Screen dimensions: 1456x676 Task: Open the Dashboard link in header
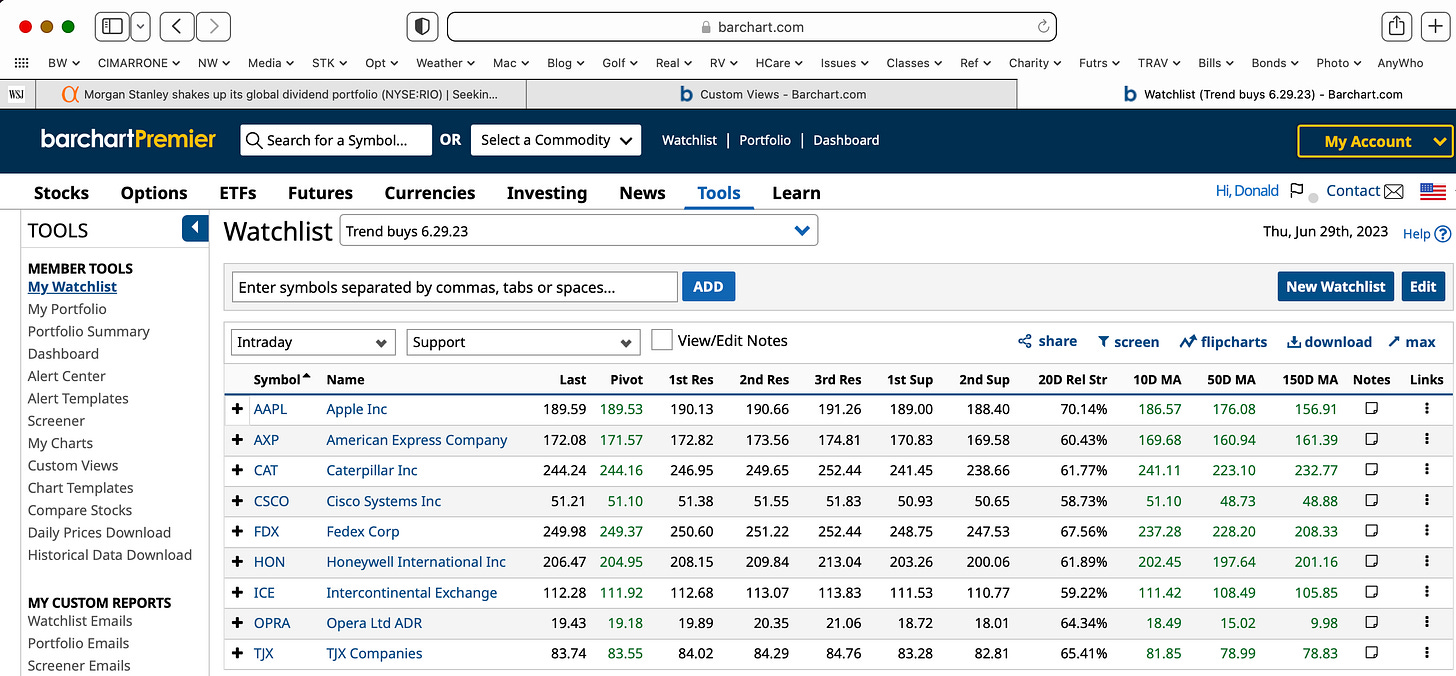click(846, 140)
